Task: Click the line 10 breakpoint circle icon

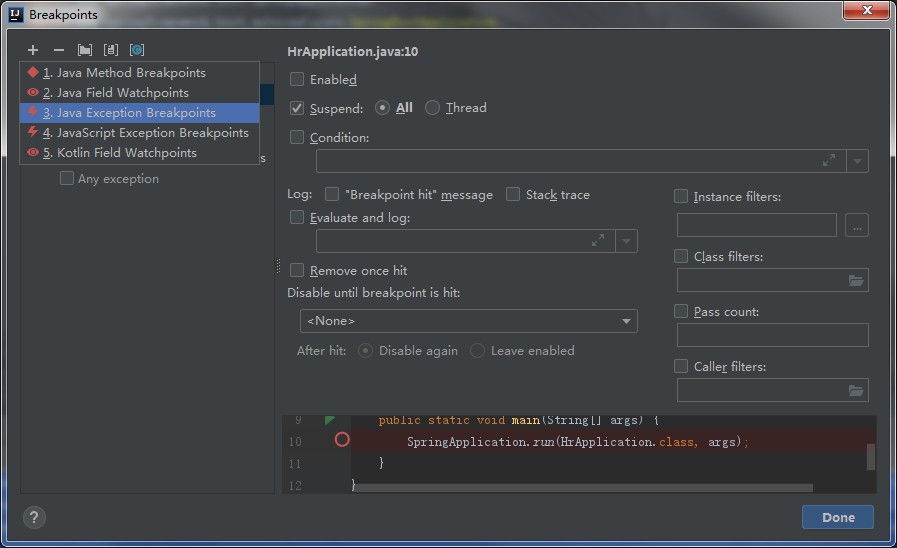Action: coord(342,439)
